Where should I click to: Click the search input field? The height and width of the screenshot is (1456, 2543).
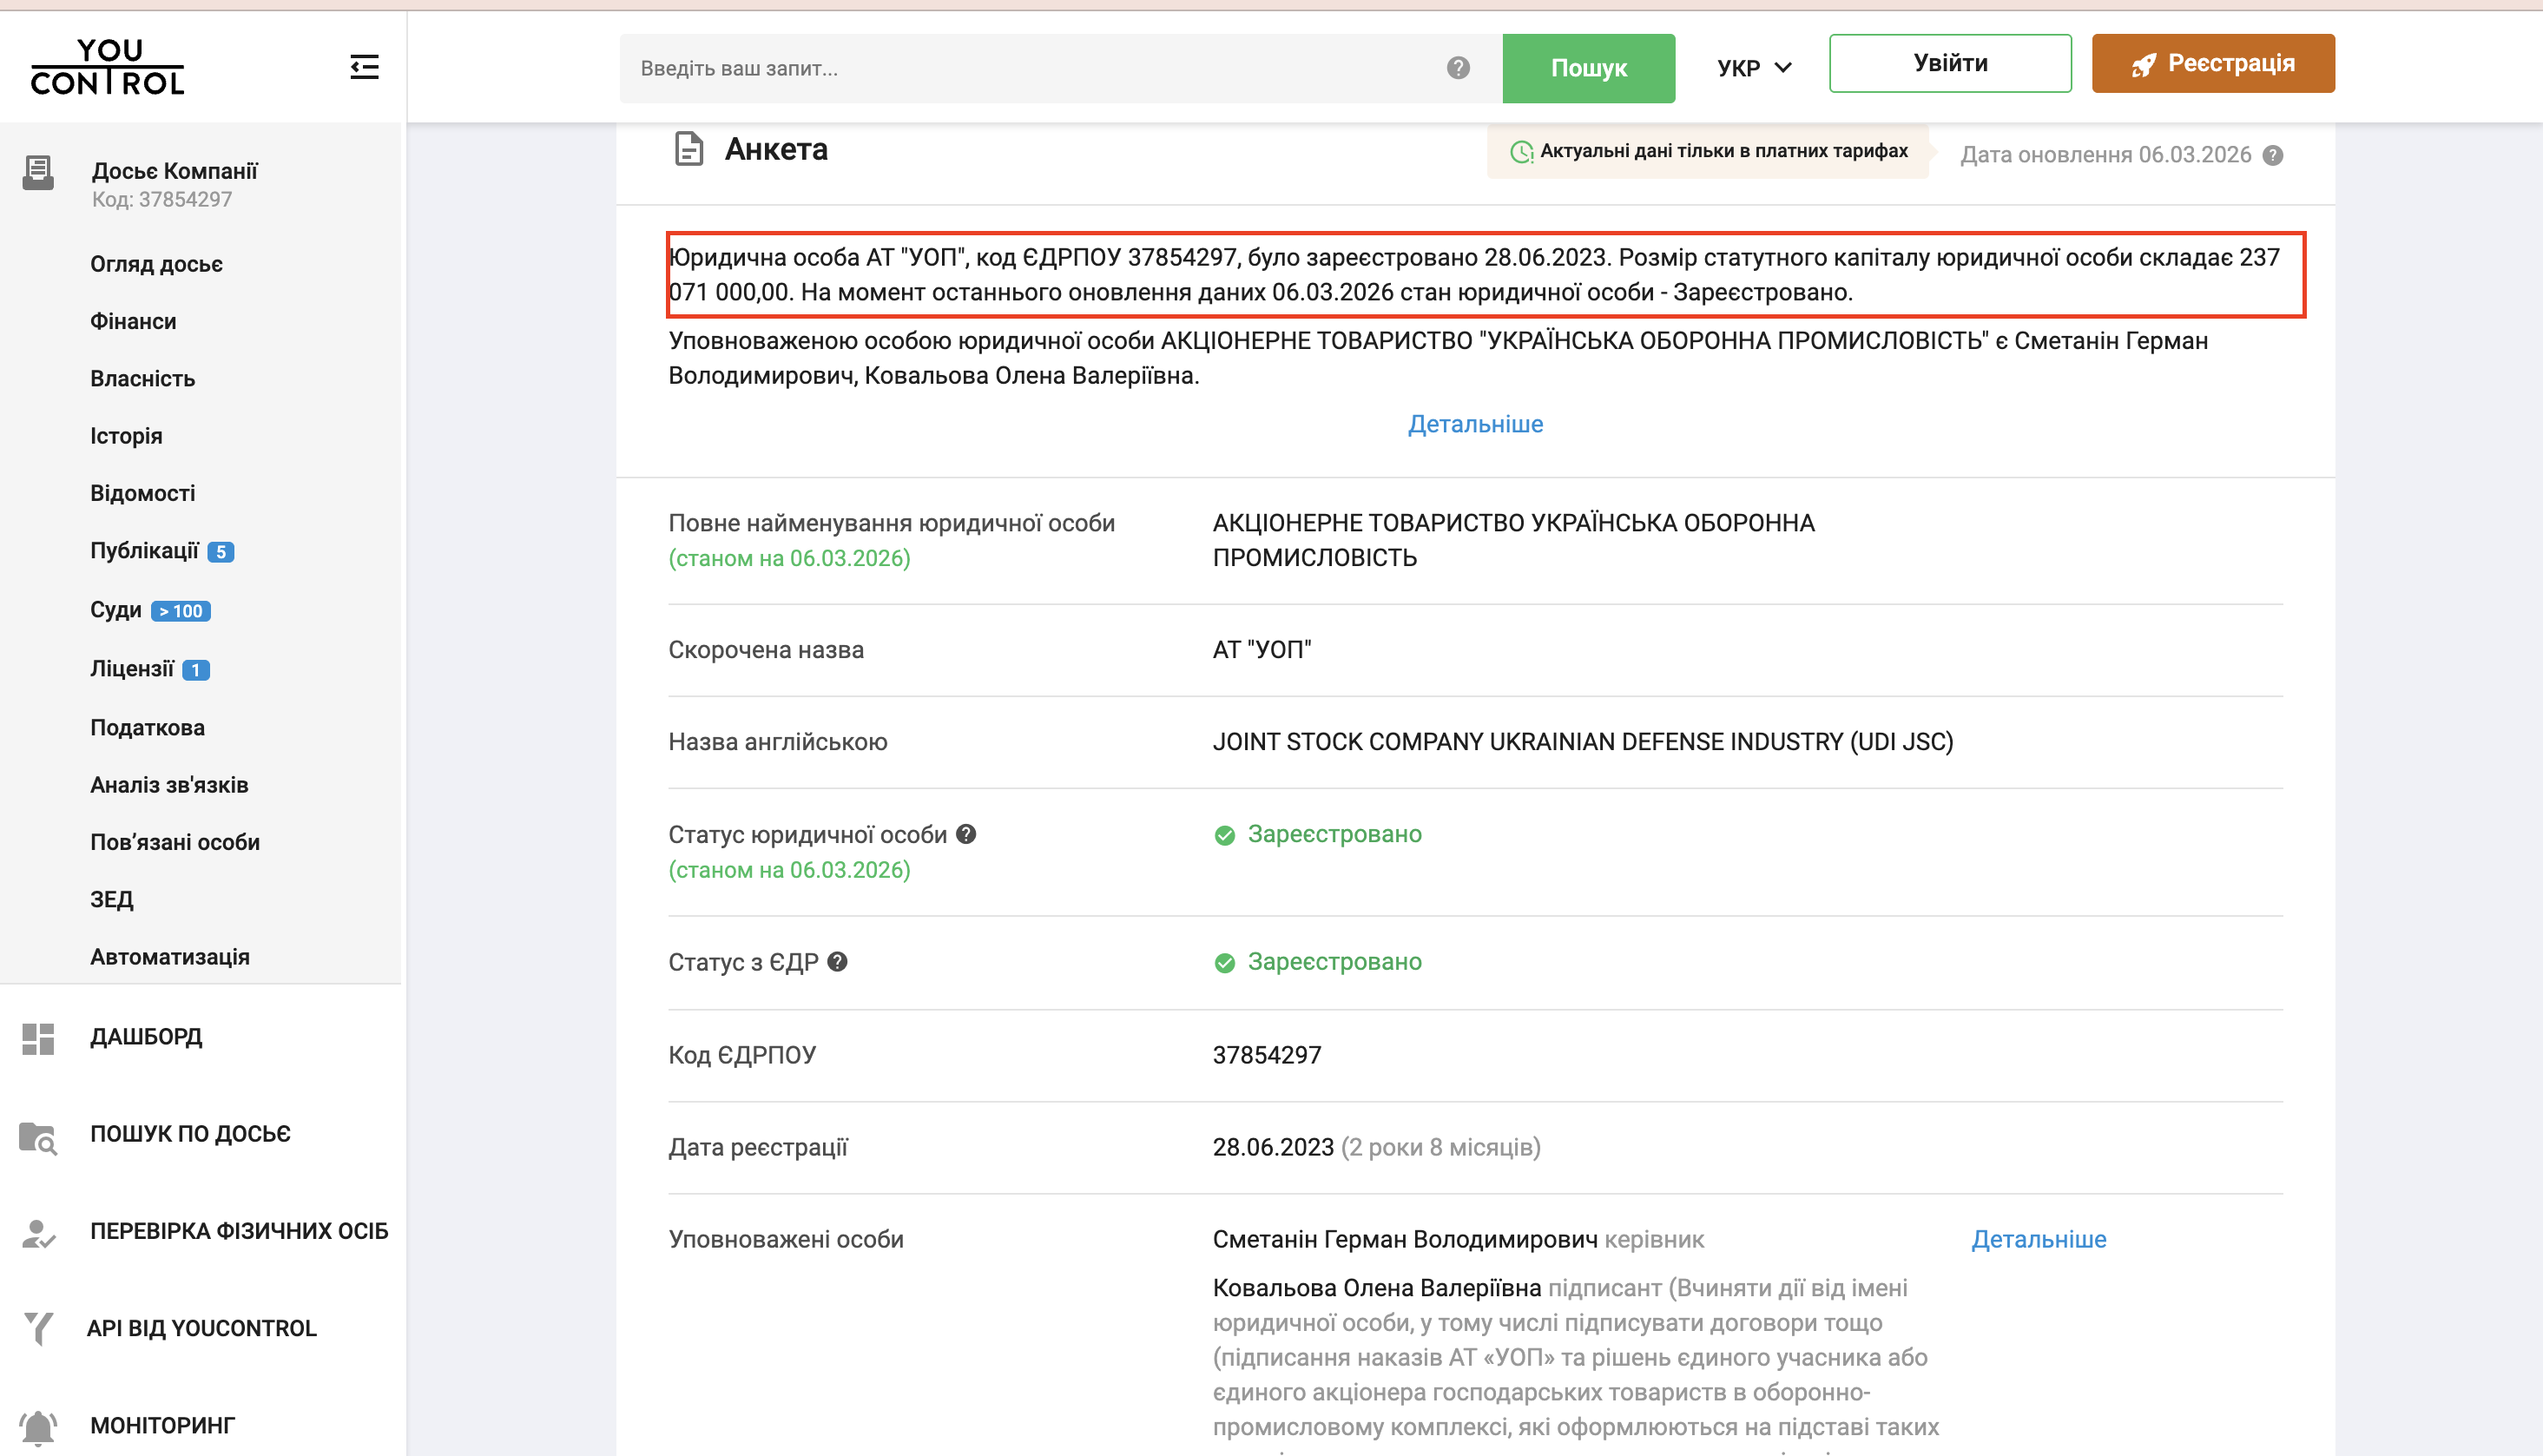[x=1000, y=68]
